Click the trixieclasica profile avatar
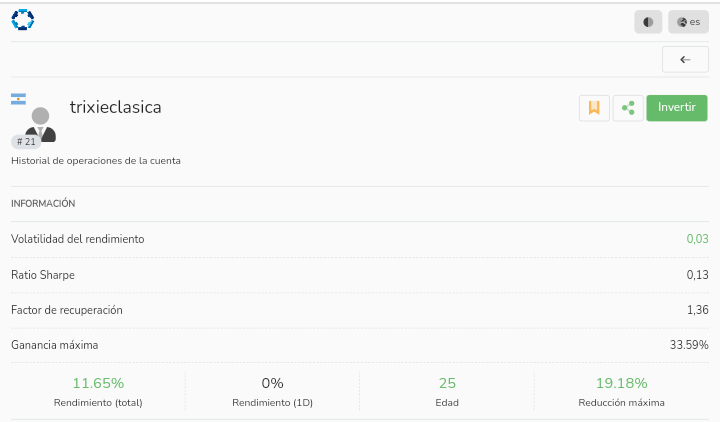This screenshot has height=422, width=720. pos(40,121)
